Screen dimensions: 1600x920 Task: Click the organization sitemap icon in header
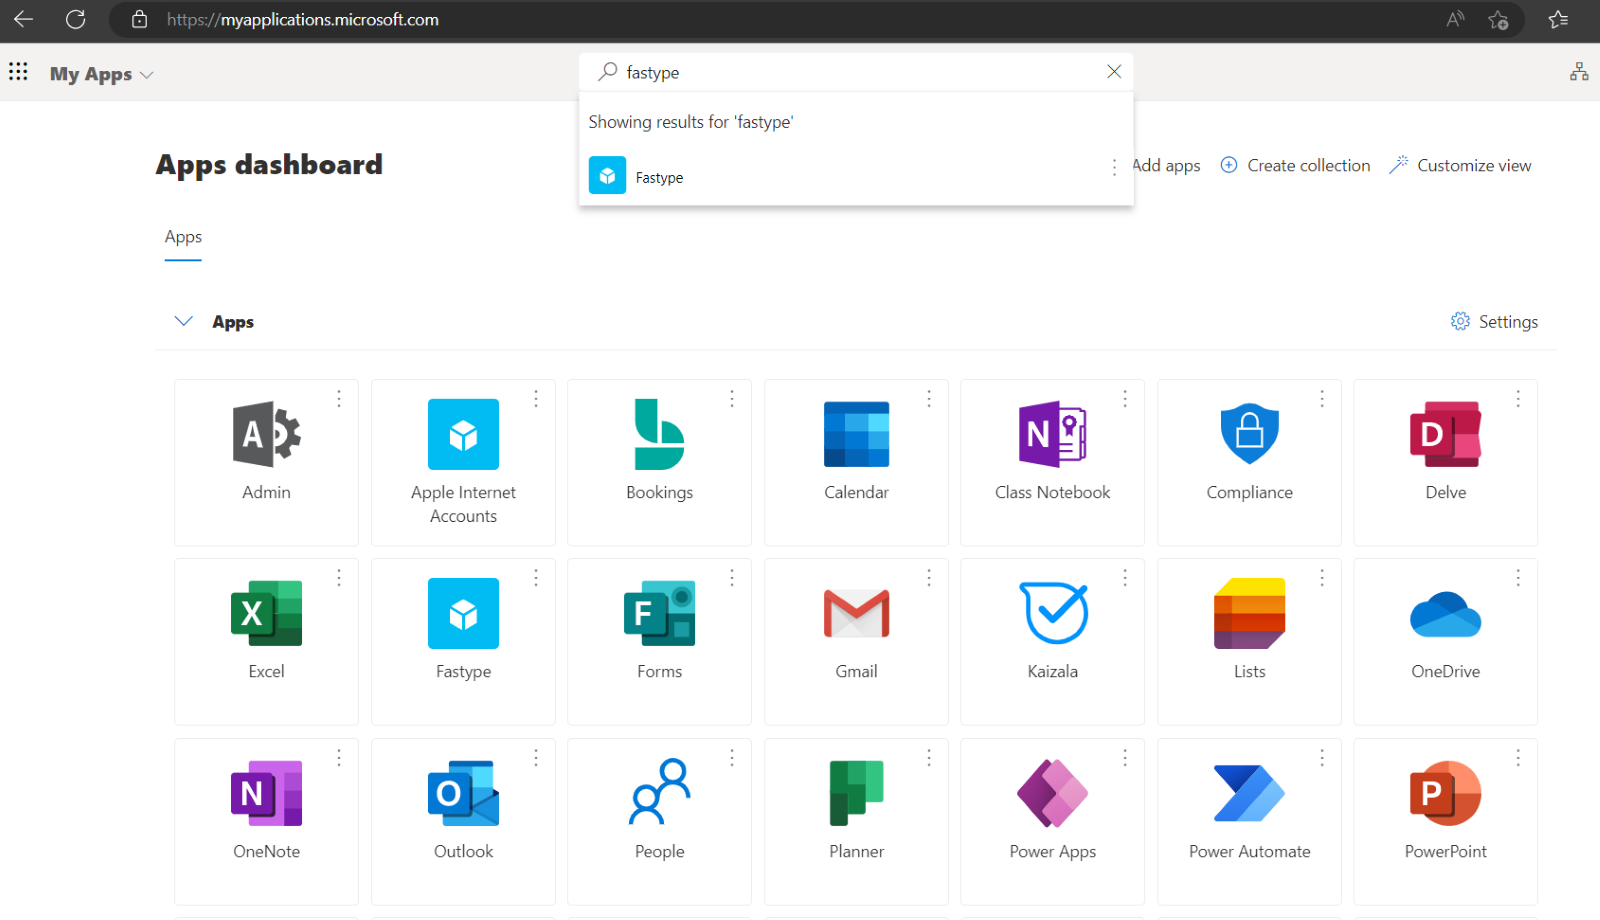click(1579, 72)
